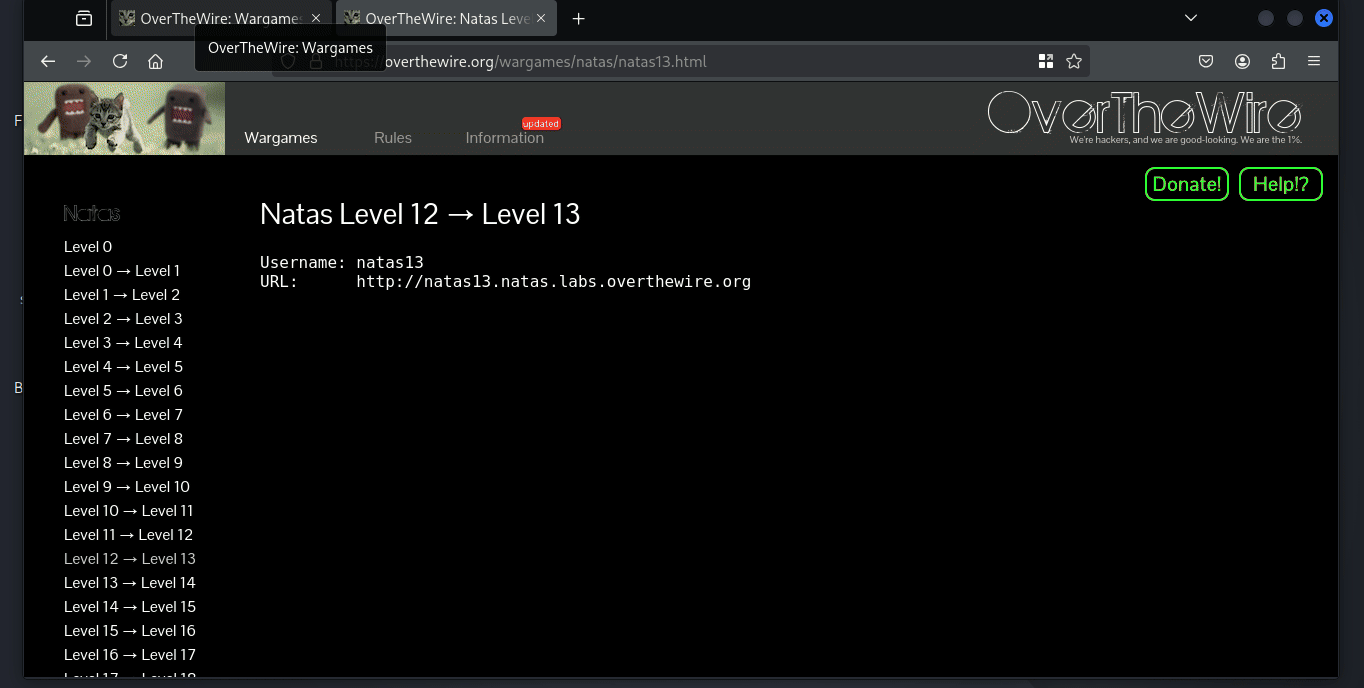Open Level 2 → Level 3 link
This screenshot has height=688, width=1364.
(123, 319)
